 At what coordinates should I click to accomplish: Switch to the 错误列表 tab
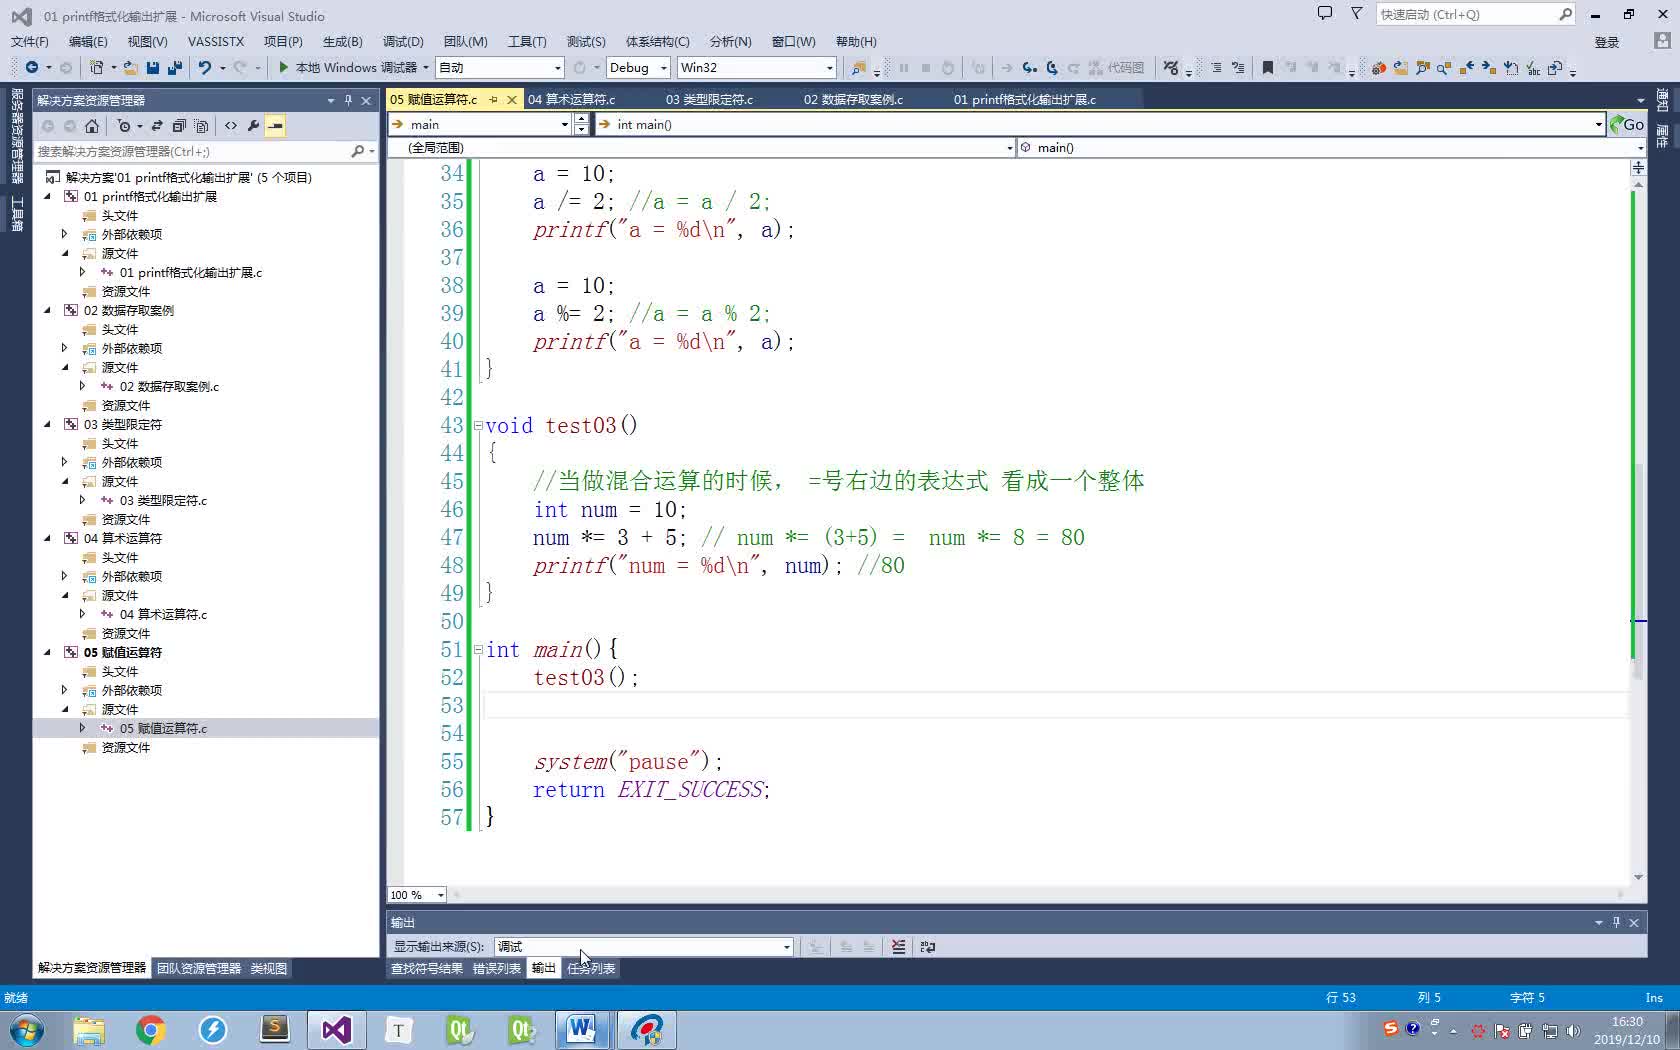(x=496, y=968)
